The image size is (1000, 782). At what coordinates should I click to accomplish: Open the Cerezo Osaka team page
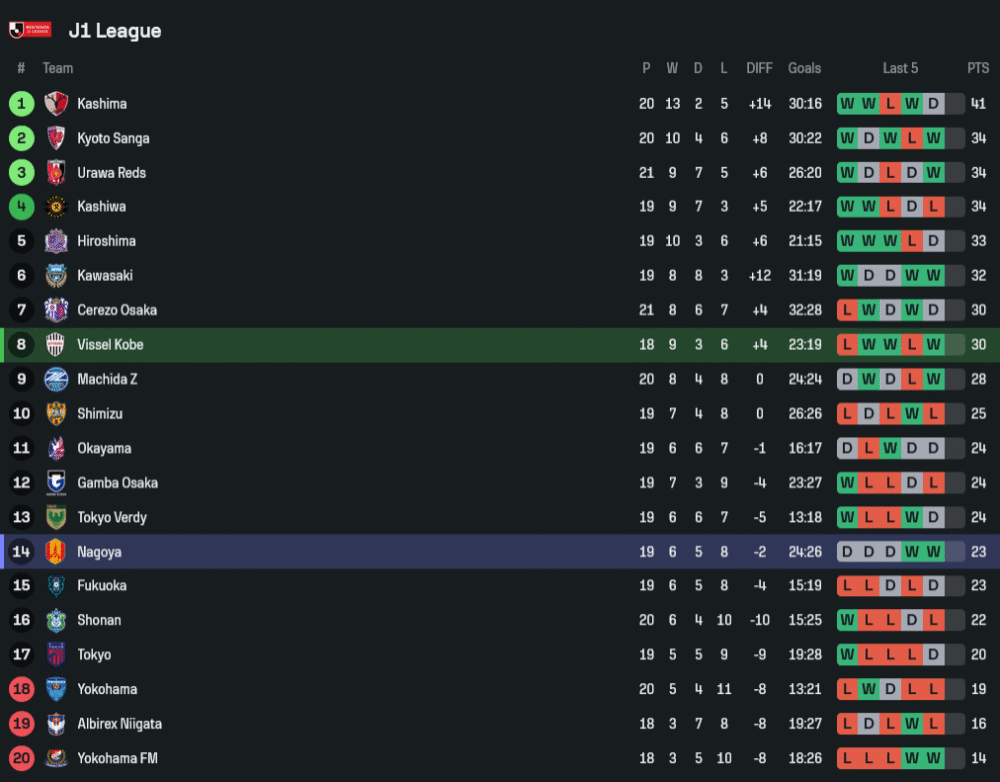coord(117,310)
